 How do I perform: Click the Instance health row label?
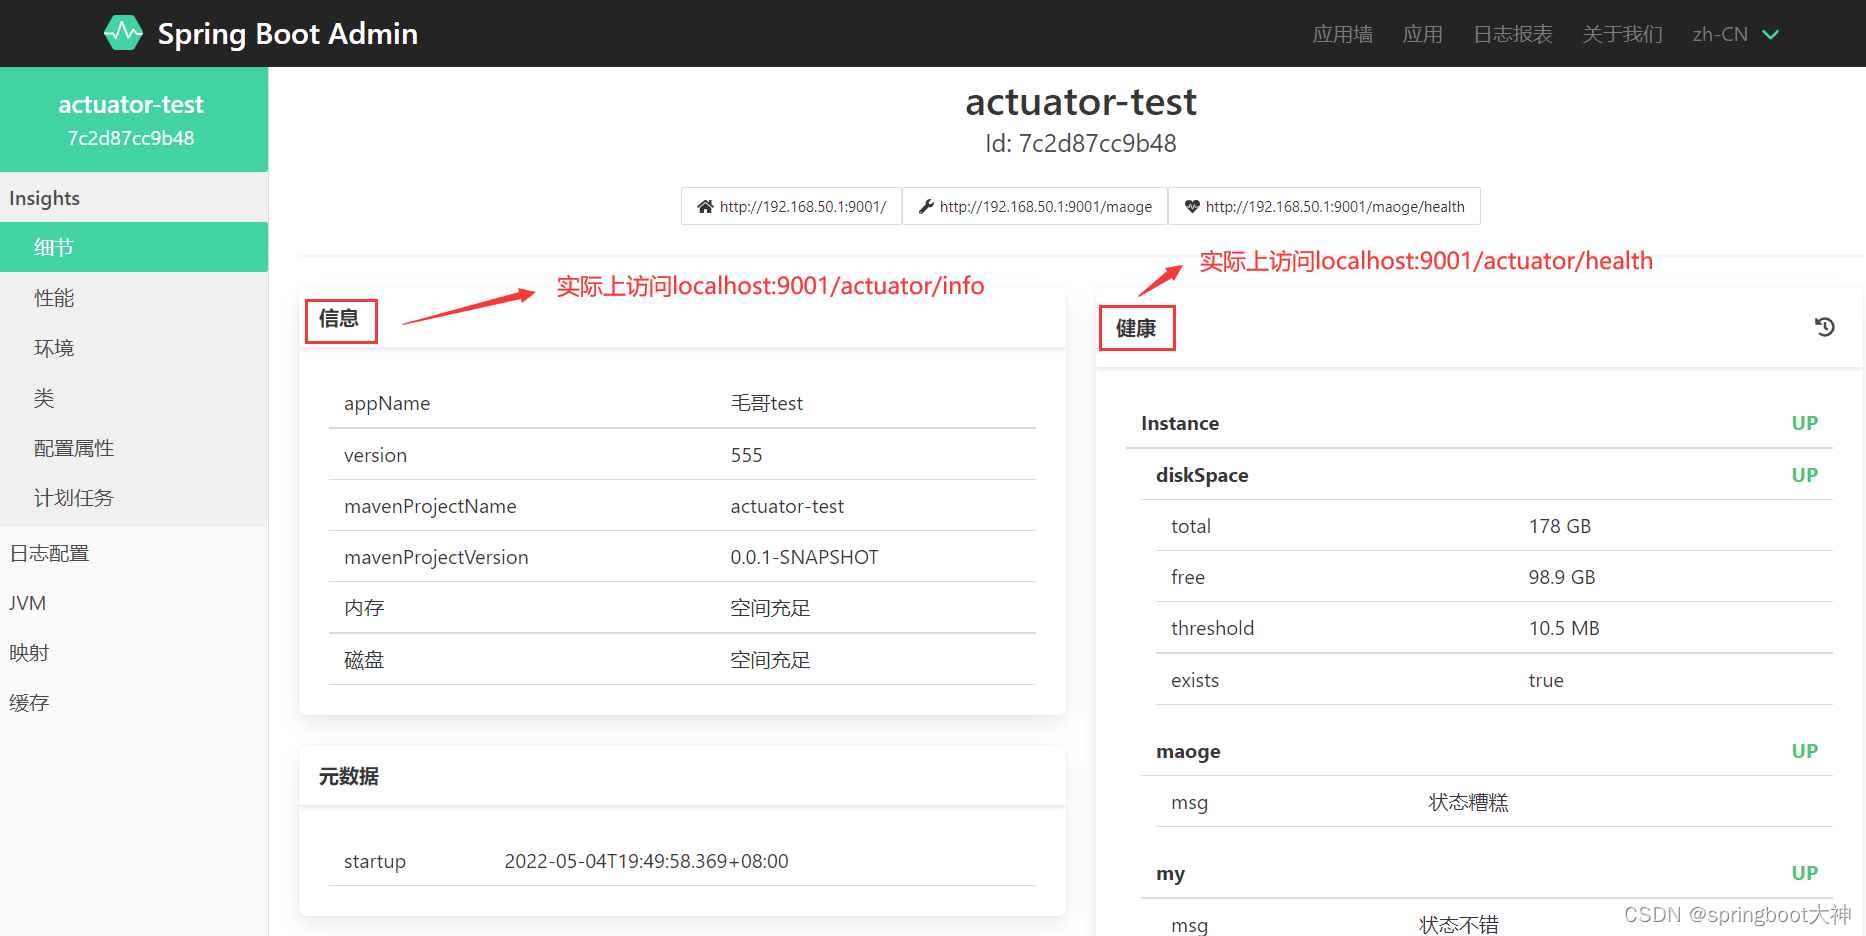1180,423
